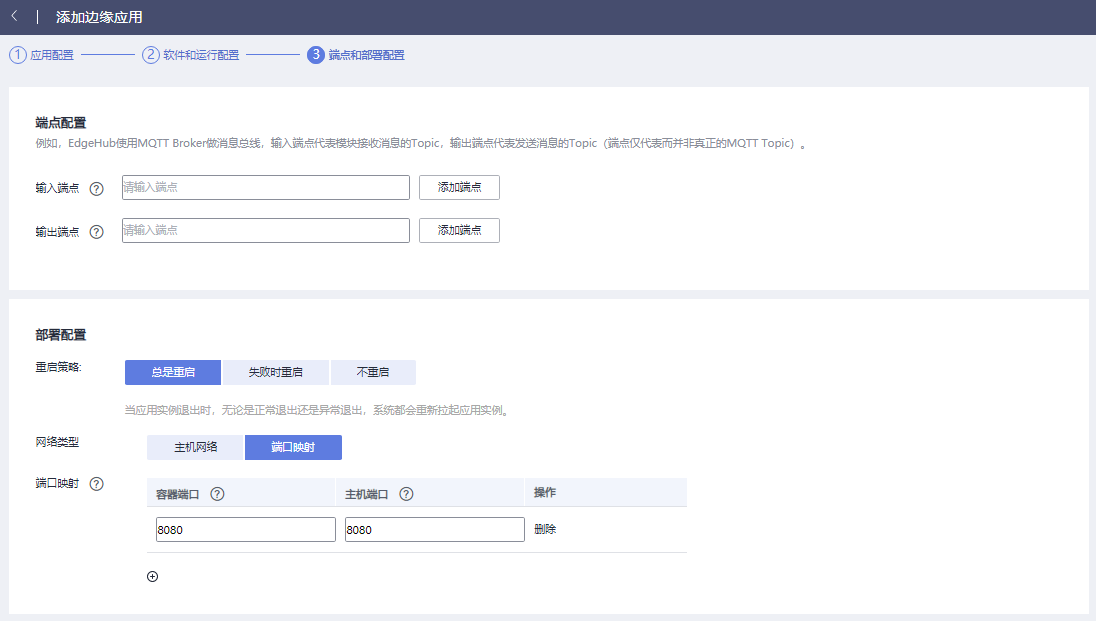Image resolution: width=1096 pixels, height=621 pixels.
Task: Click the 操作 column header
Action: (x=545, y=492)
